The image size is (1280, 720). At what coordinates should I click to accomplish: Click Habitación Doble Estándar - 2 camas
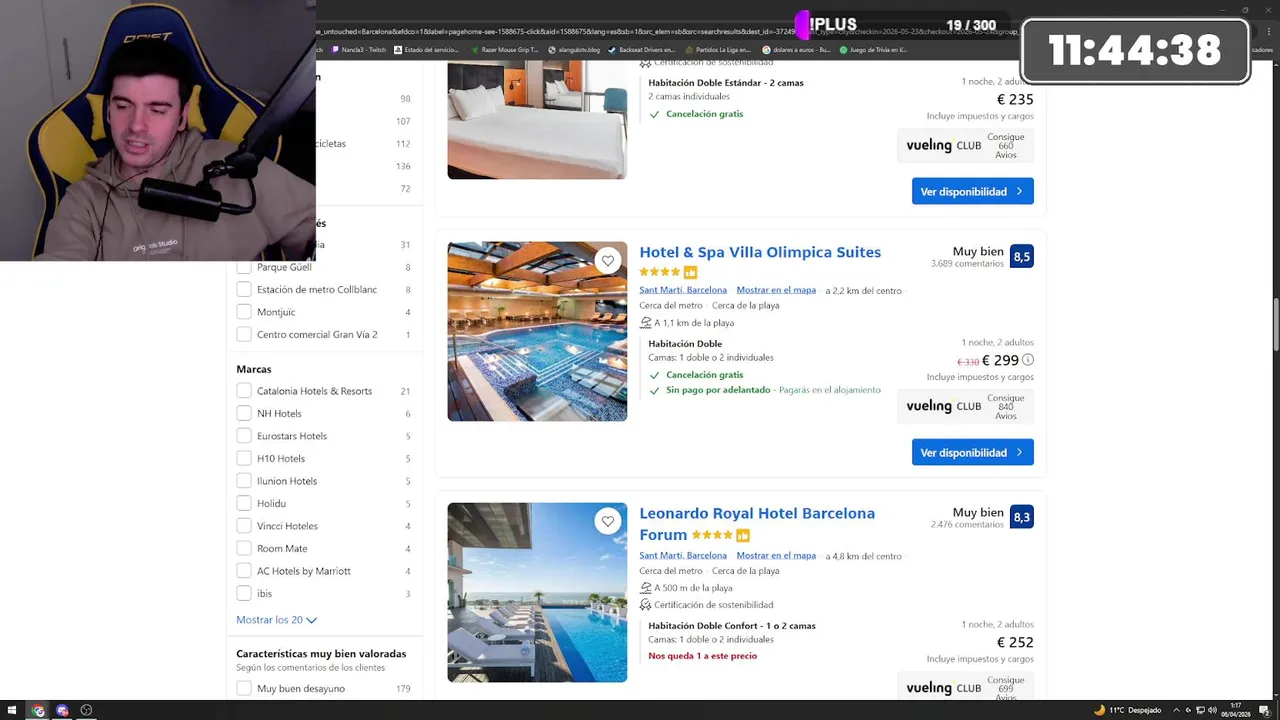click(x=726, y=83)
